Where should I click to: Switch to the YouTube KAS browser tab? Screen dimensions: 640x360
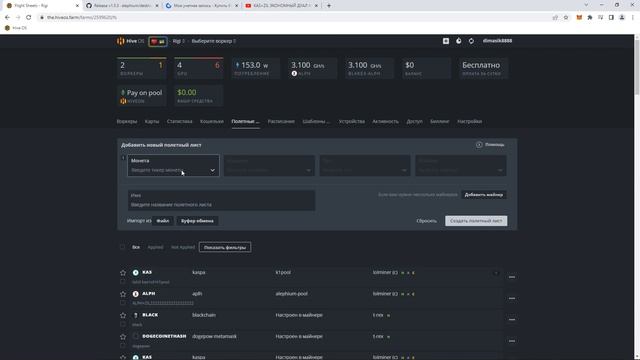281,6
